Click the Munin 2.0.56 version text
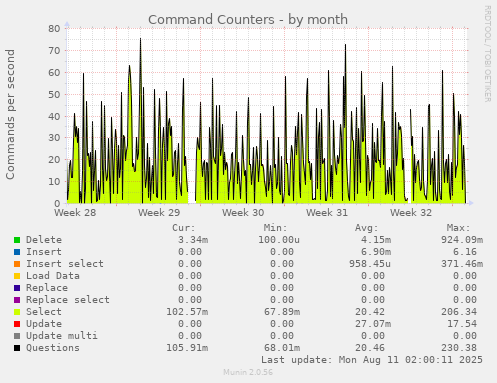497x383 pixels. tap(248, 372)
